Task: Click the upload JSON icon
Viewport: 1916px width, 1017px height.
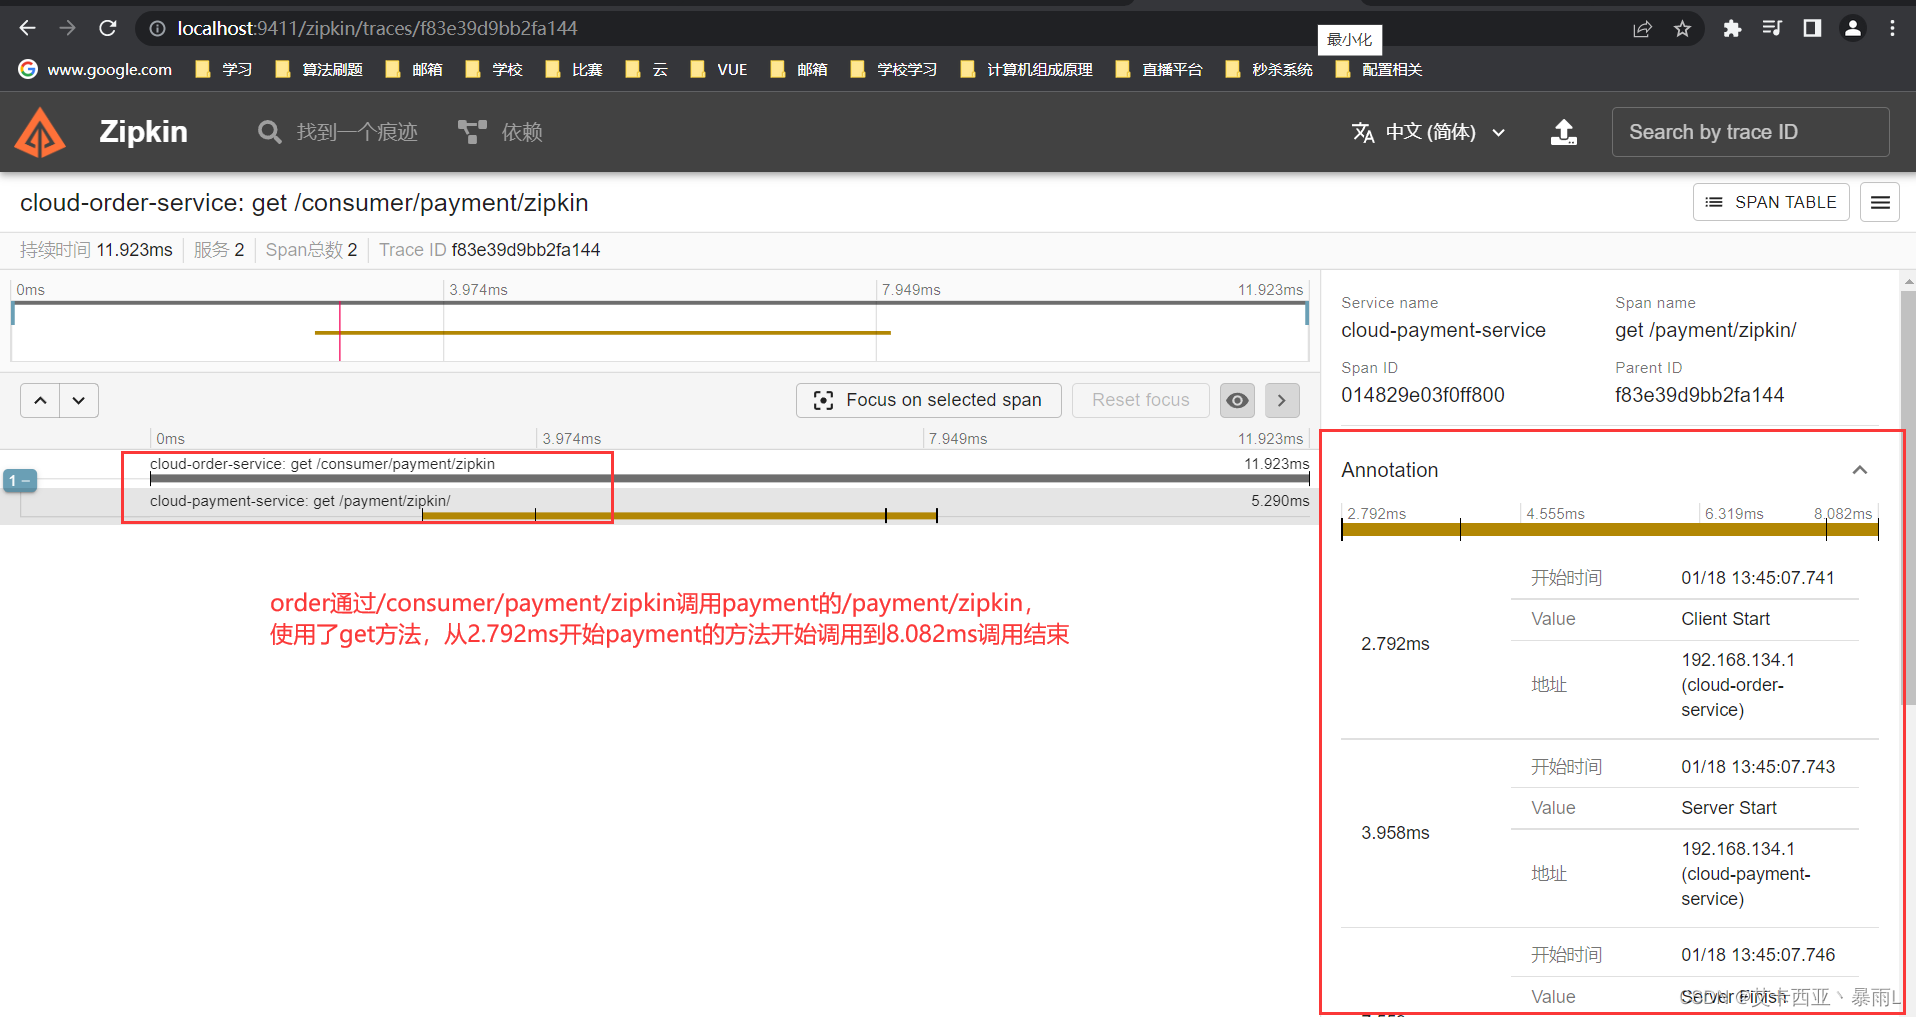Action: click(1564, 132)
